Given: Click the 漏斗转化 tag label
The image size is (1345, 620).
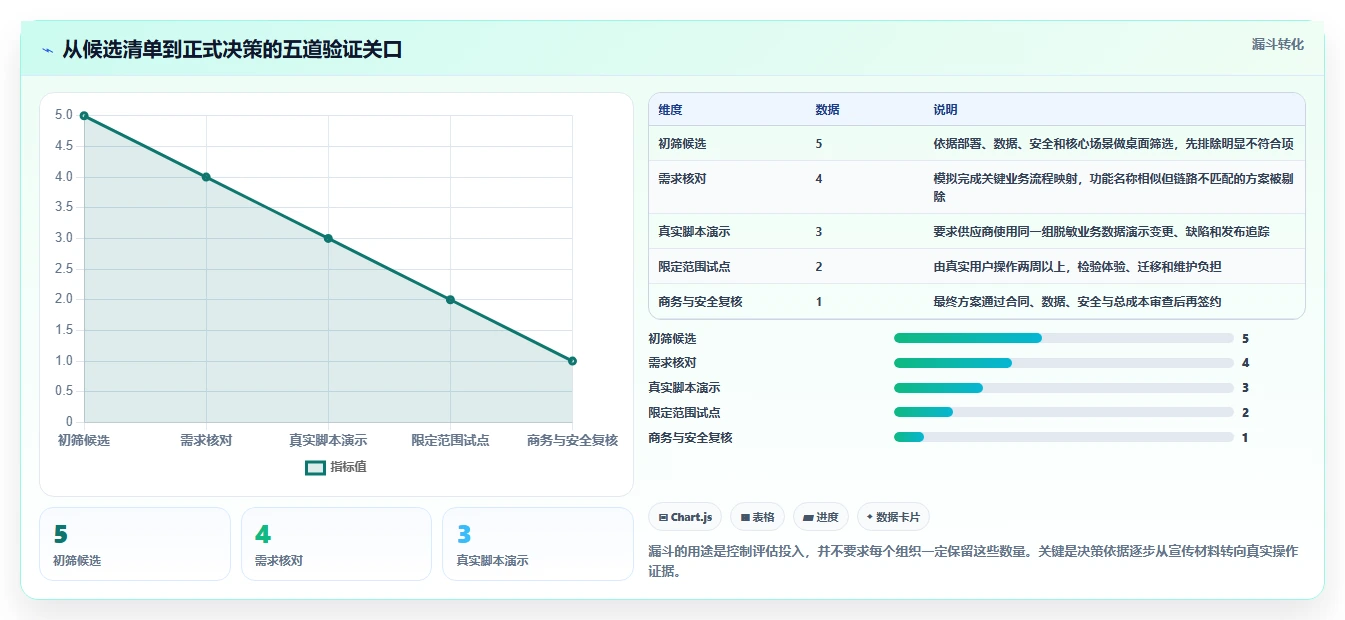Looking at the screenshot, I should tap(1278, 45).
